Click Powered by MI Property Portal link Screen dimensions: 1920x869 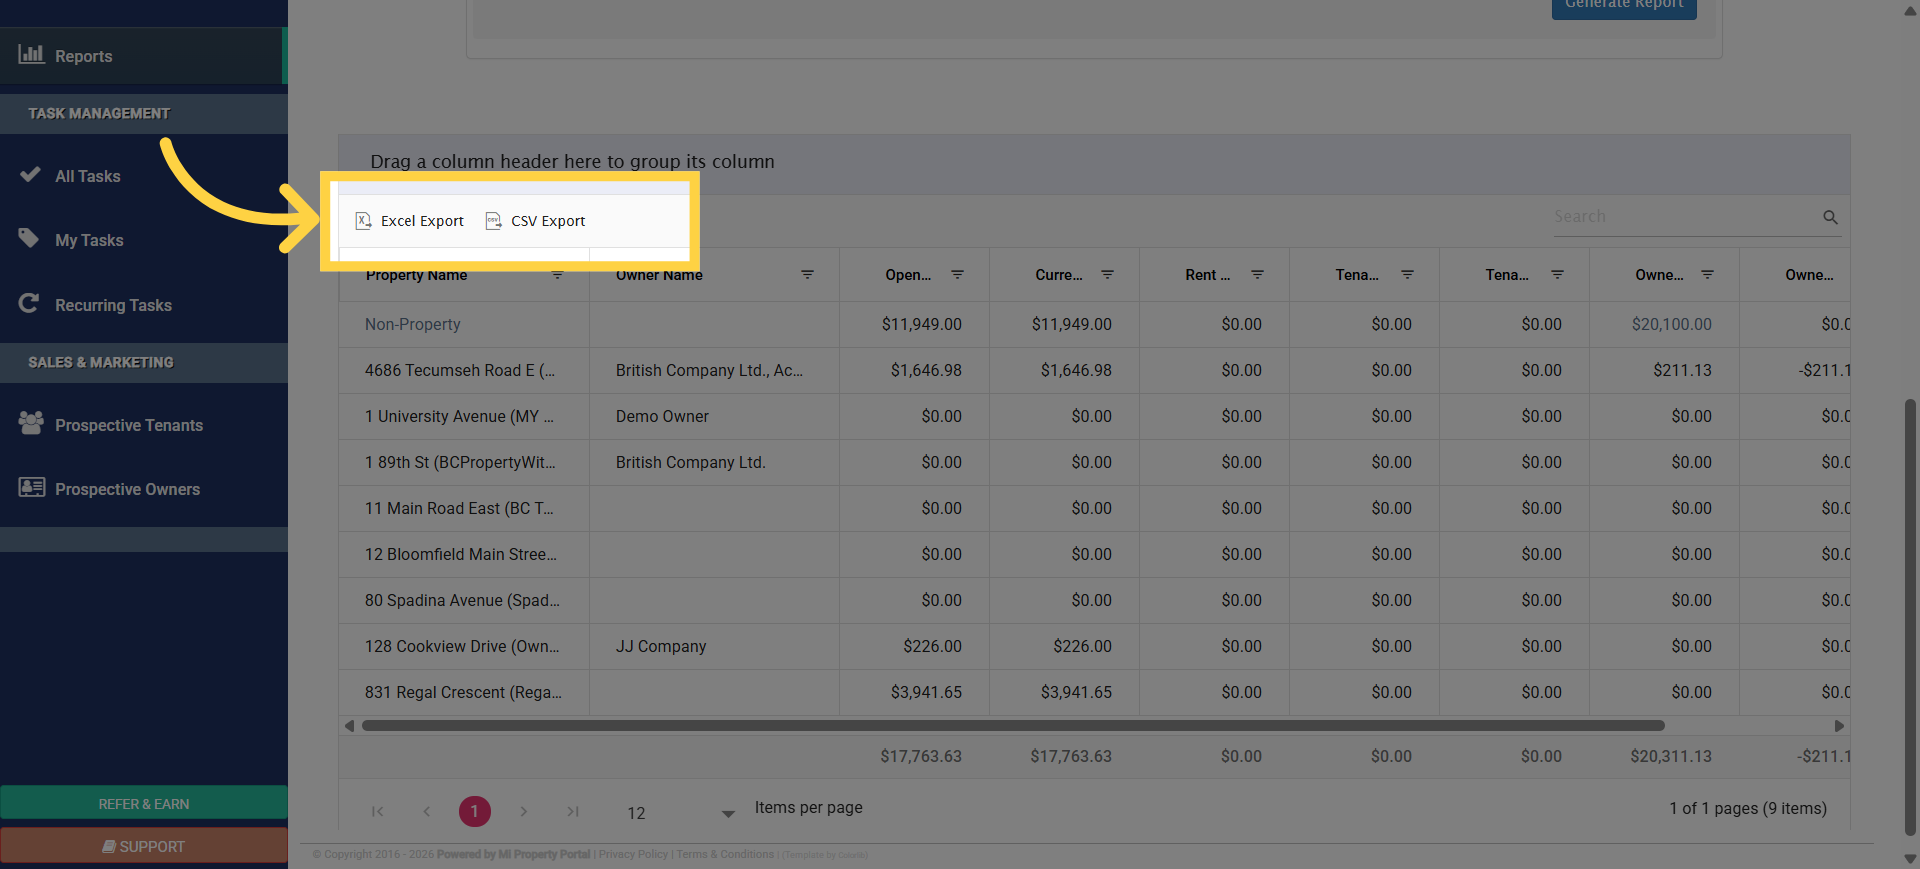(x=513, y=854)
